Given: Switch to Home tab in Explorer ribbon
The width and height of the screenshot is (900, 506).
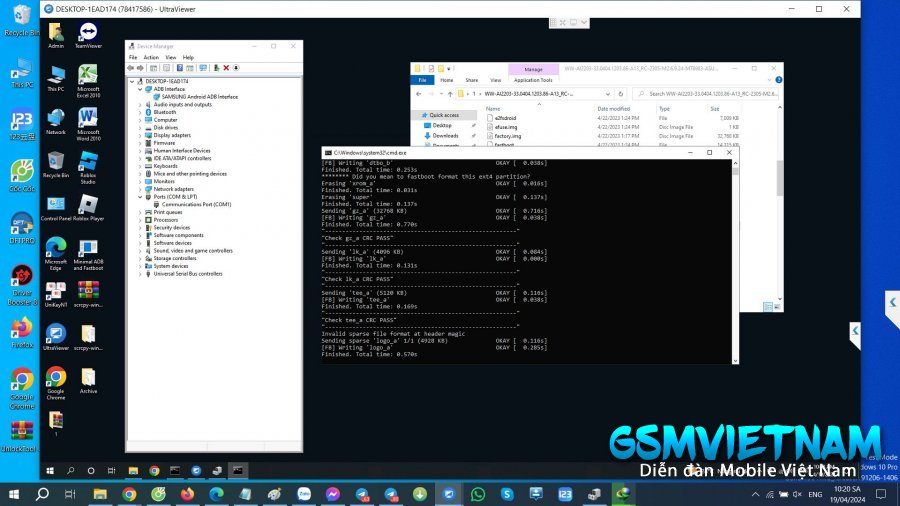Looking at the screenshot, I should click(x=447, y=80).
